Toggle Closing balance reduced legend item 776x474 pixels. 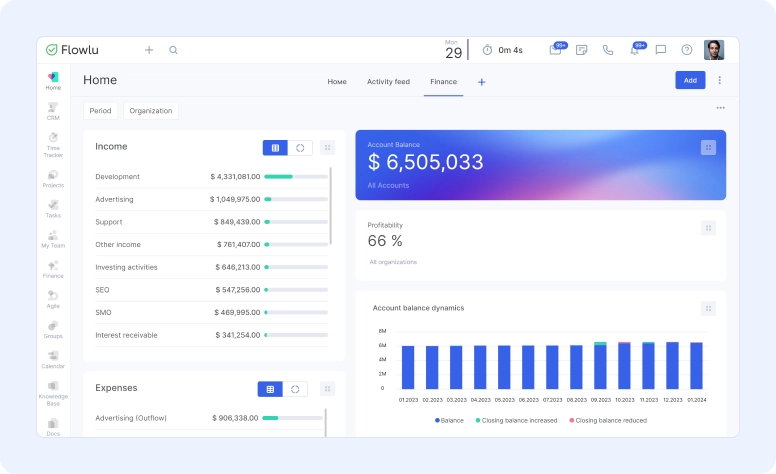click(x=608, y=421)
